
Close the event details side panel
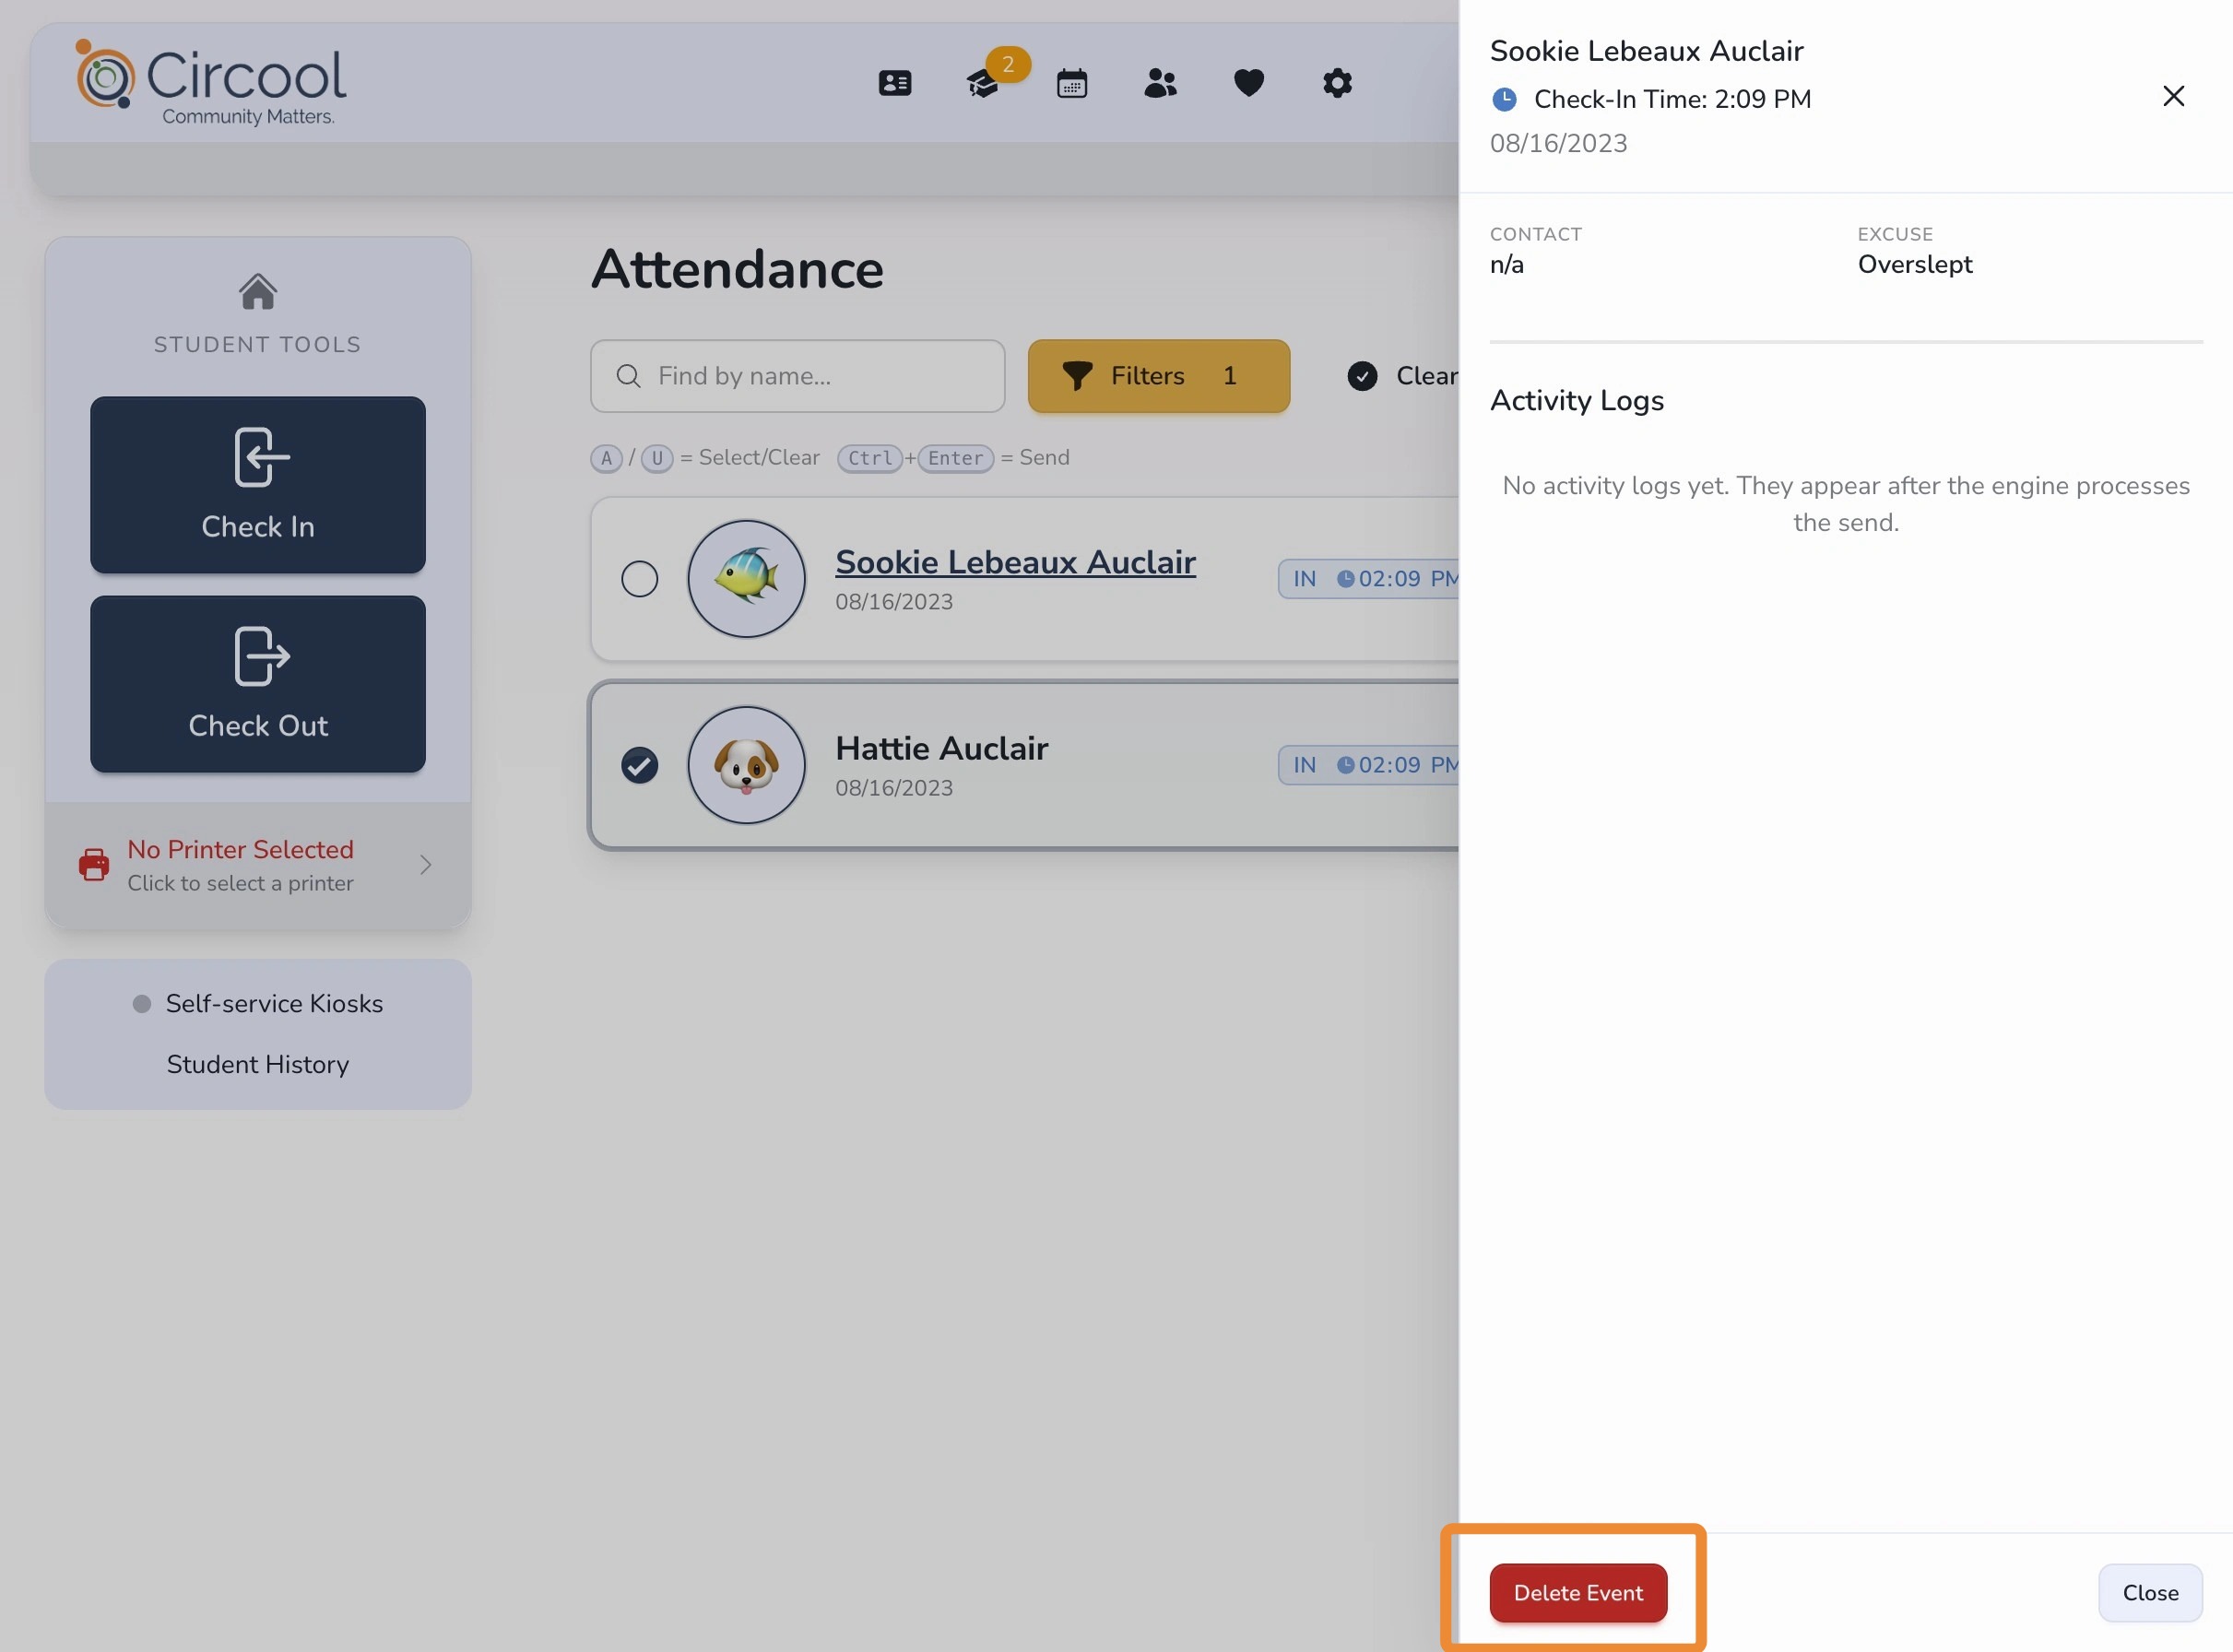tap(2172, 96)
